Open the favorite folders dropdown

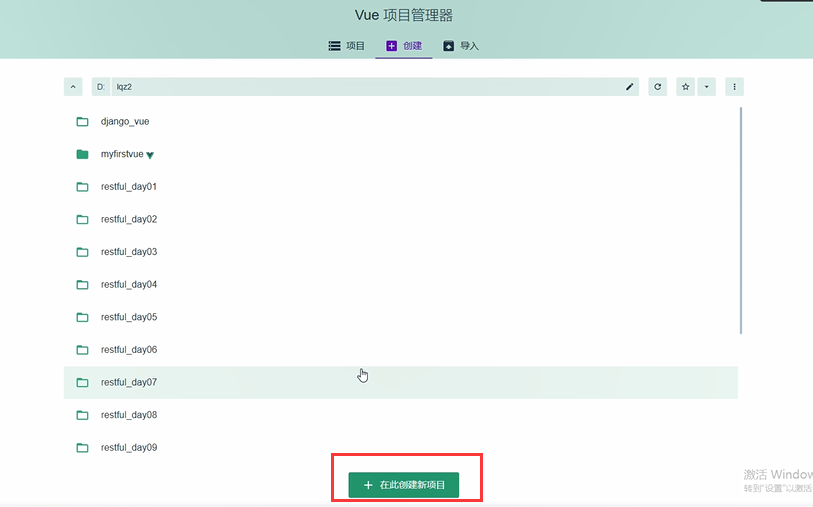coord(706,87)
